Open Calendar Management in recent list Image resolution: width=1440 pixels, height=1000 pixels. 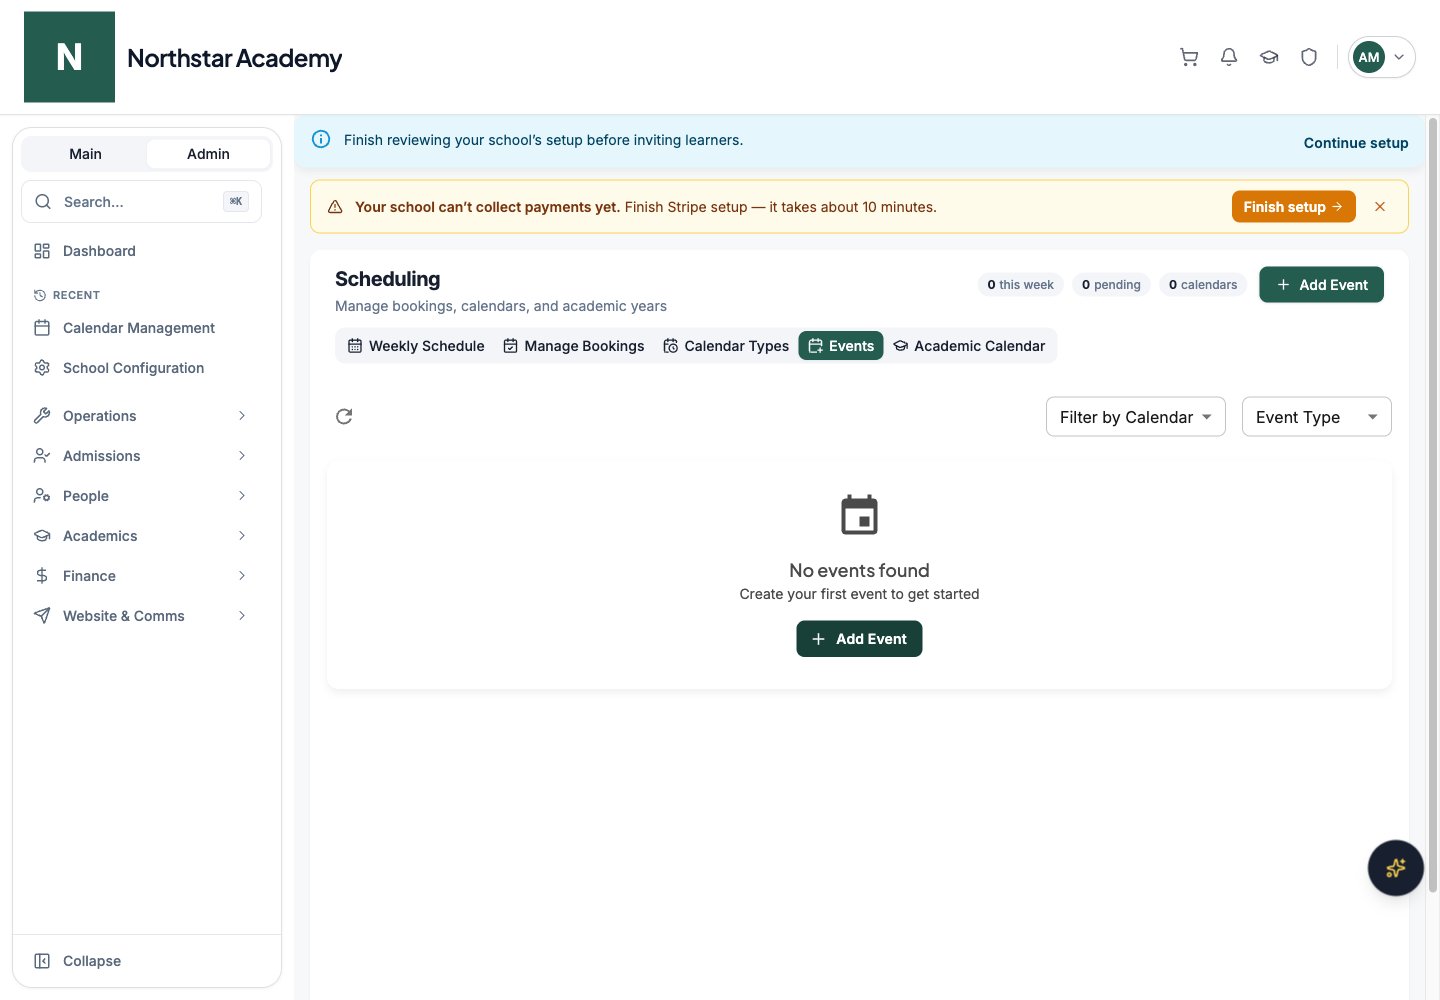141,328
